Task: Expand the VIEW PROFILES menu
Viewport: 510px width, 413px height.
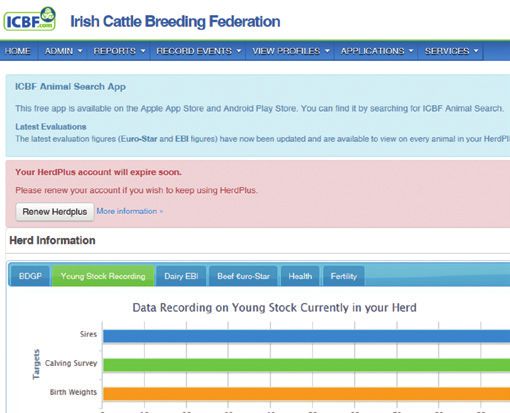Action: coord(291,51)
